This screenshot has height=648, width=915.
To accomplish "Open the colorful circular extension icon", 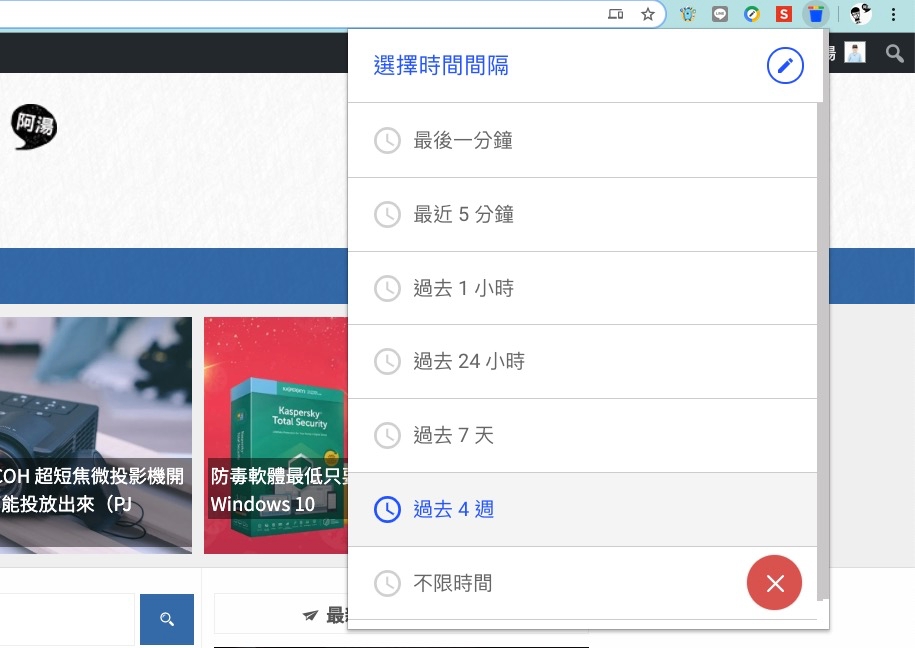I will [x=752, y=14].
